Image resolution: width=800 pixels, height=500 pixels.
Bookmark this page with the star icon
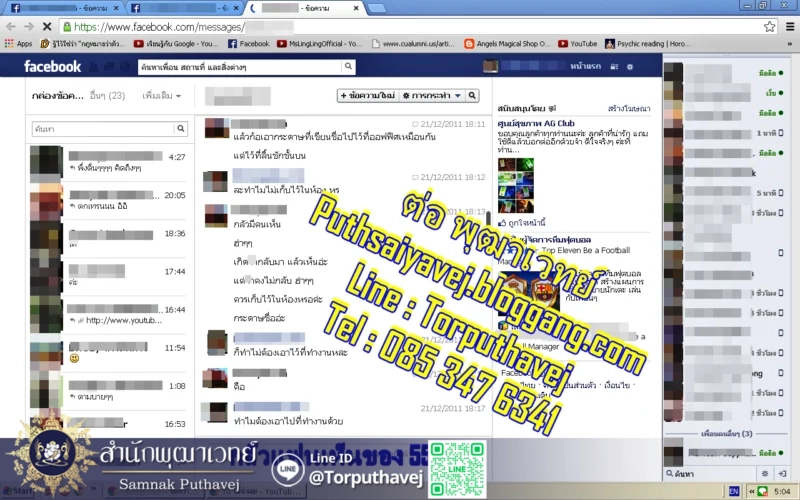tap(769, 27)
